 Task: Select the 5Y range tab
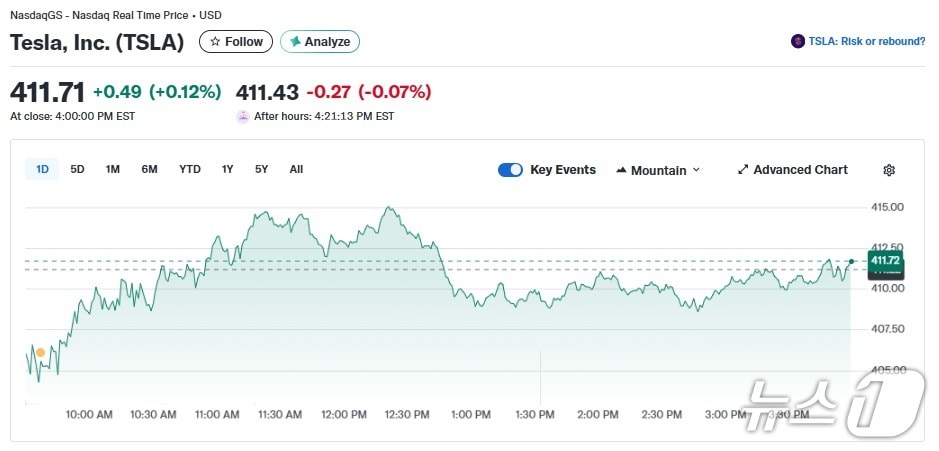point(261,169)
